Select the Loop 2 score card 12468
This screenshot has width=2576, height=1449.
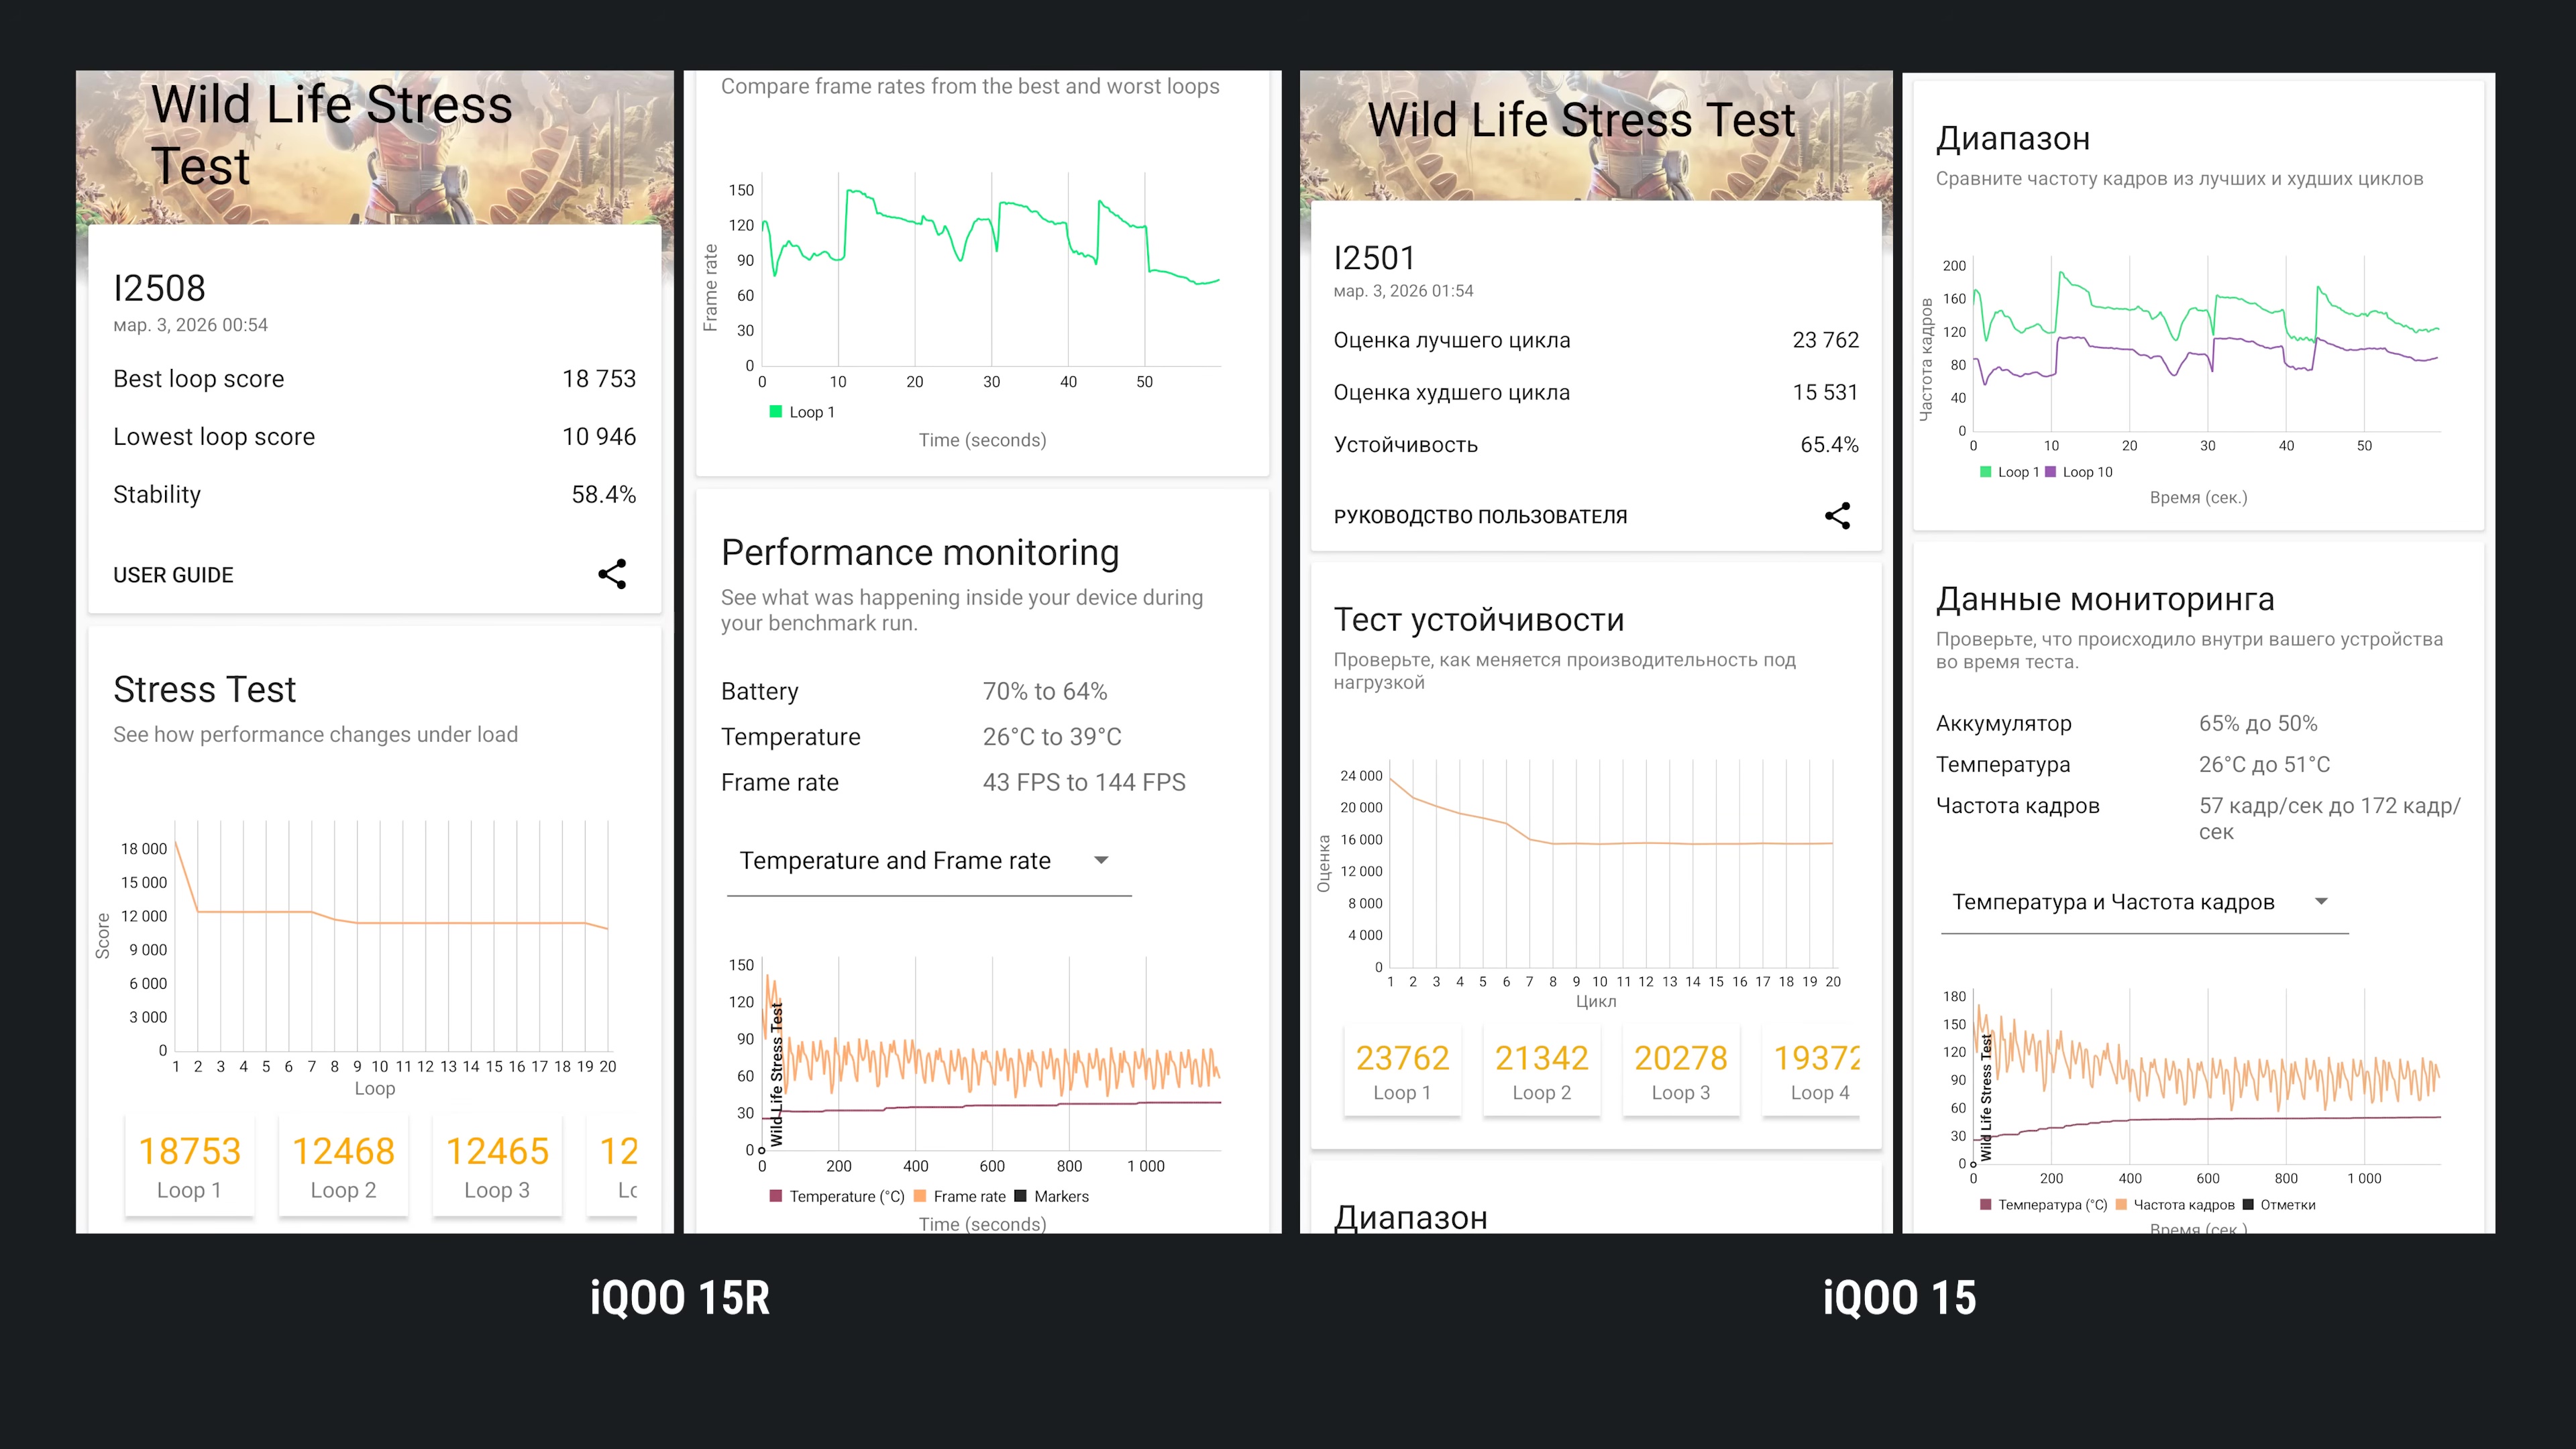click(x=343, y=1166)
